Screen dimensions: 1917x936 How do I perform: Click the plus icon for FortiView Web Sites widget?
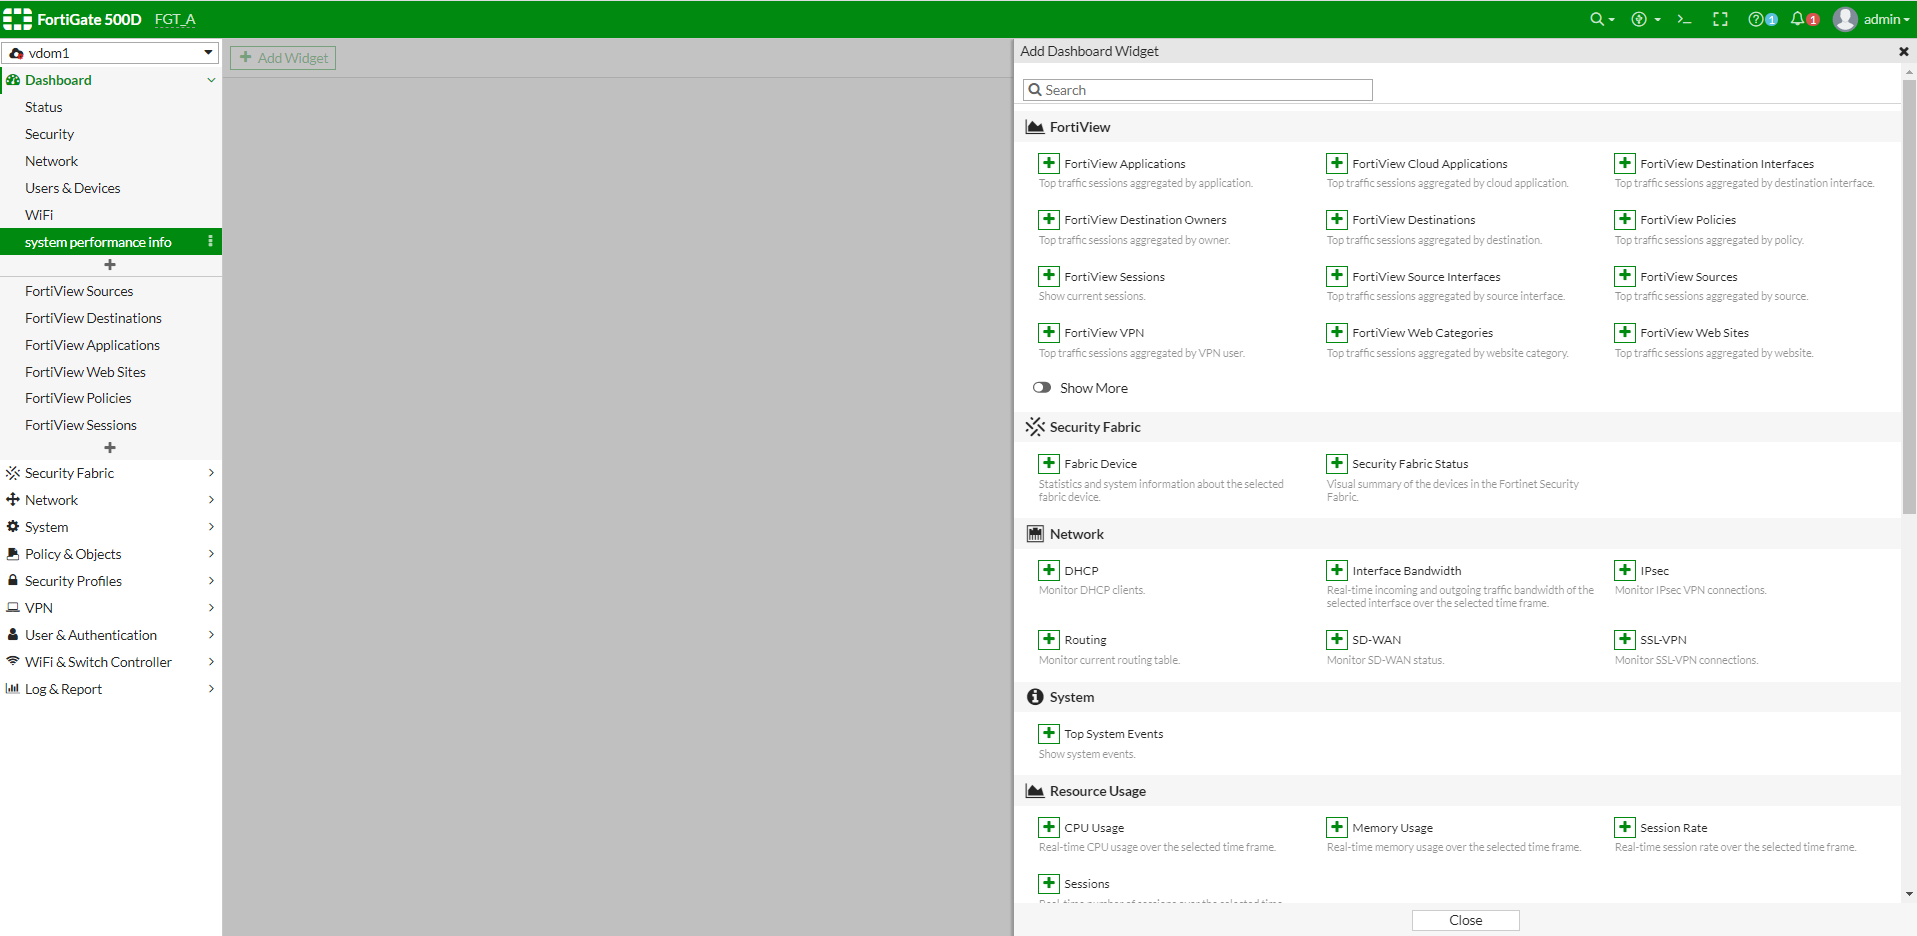[x=1624, y=332]
